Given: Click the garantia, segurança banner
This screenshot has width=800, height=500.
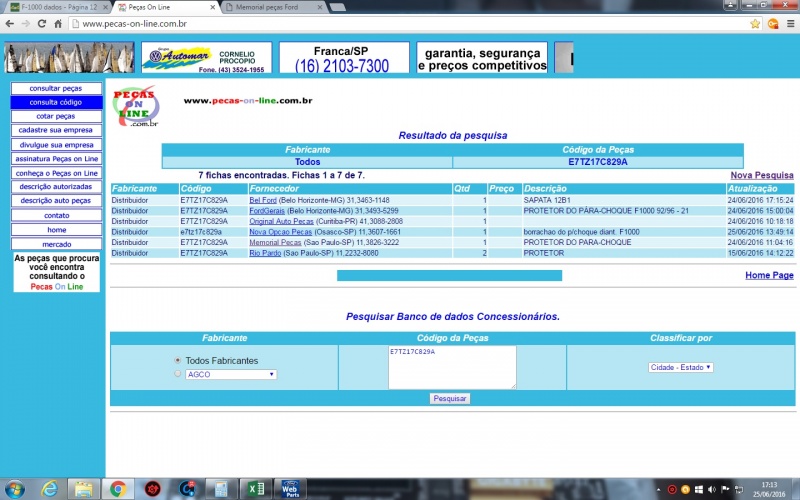Looking at the screenshot, I should [482, 58].
